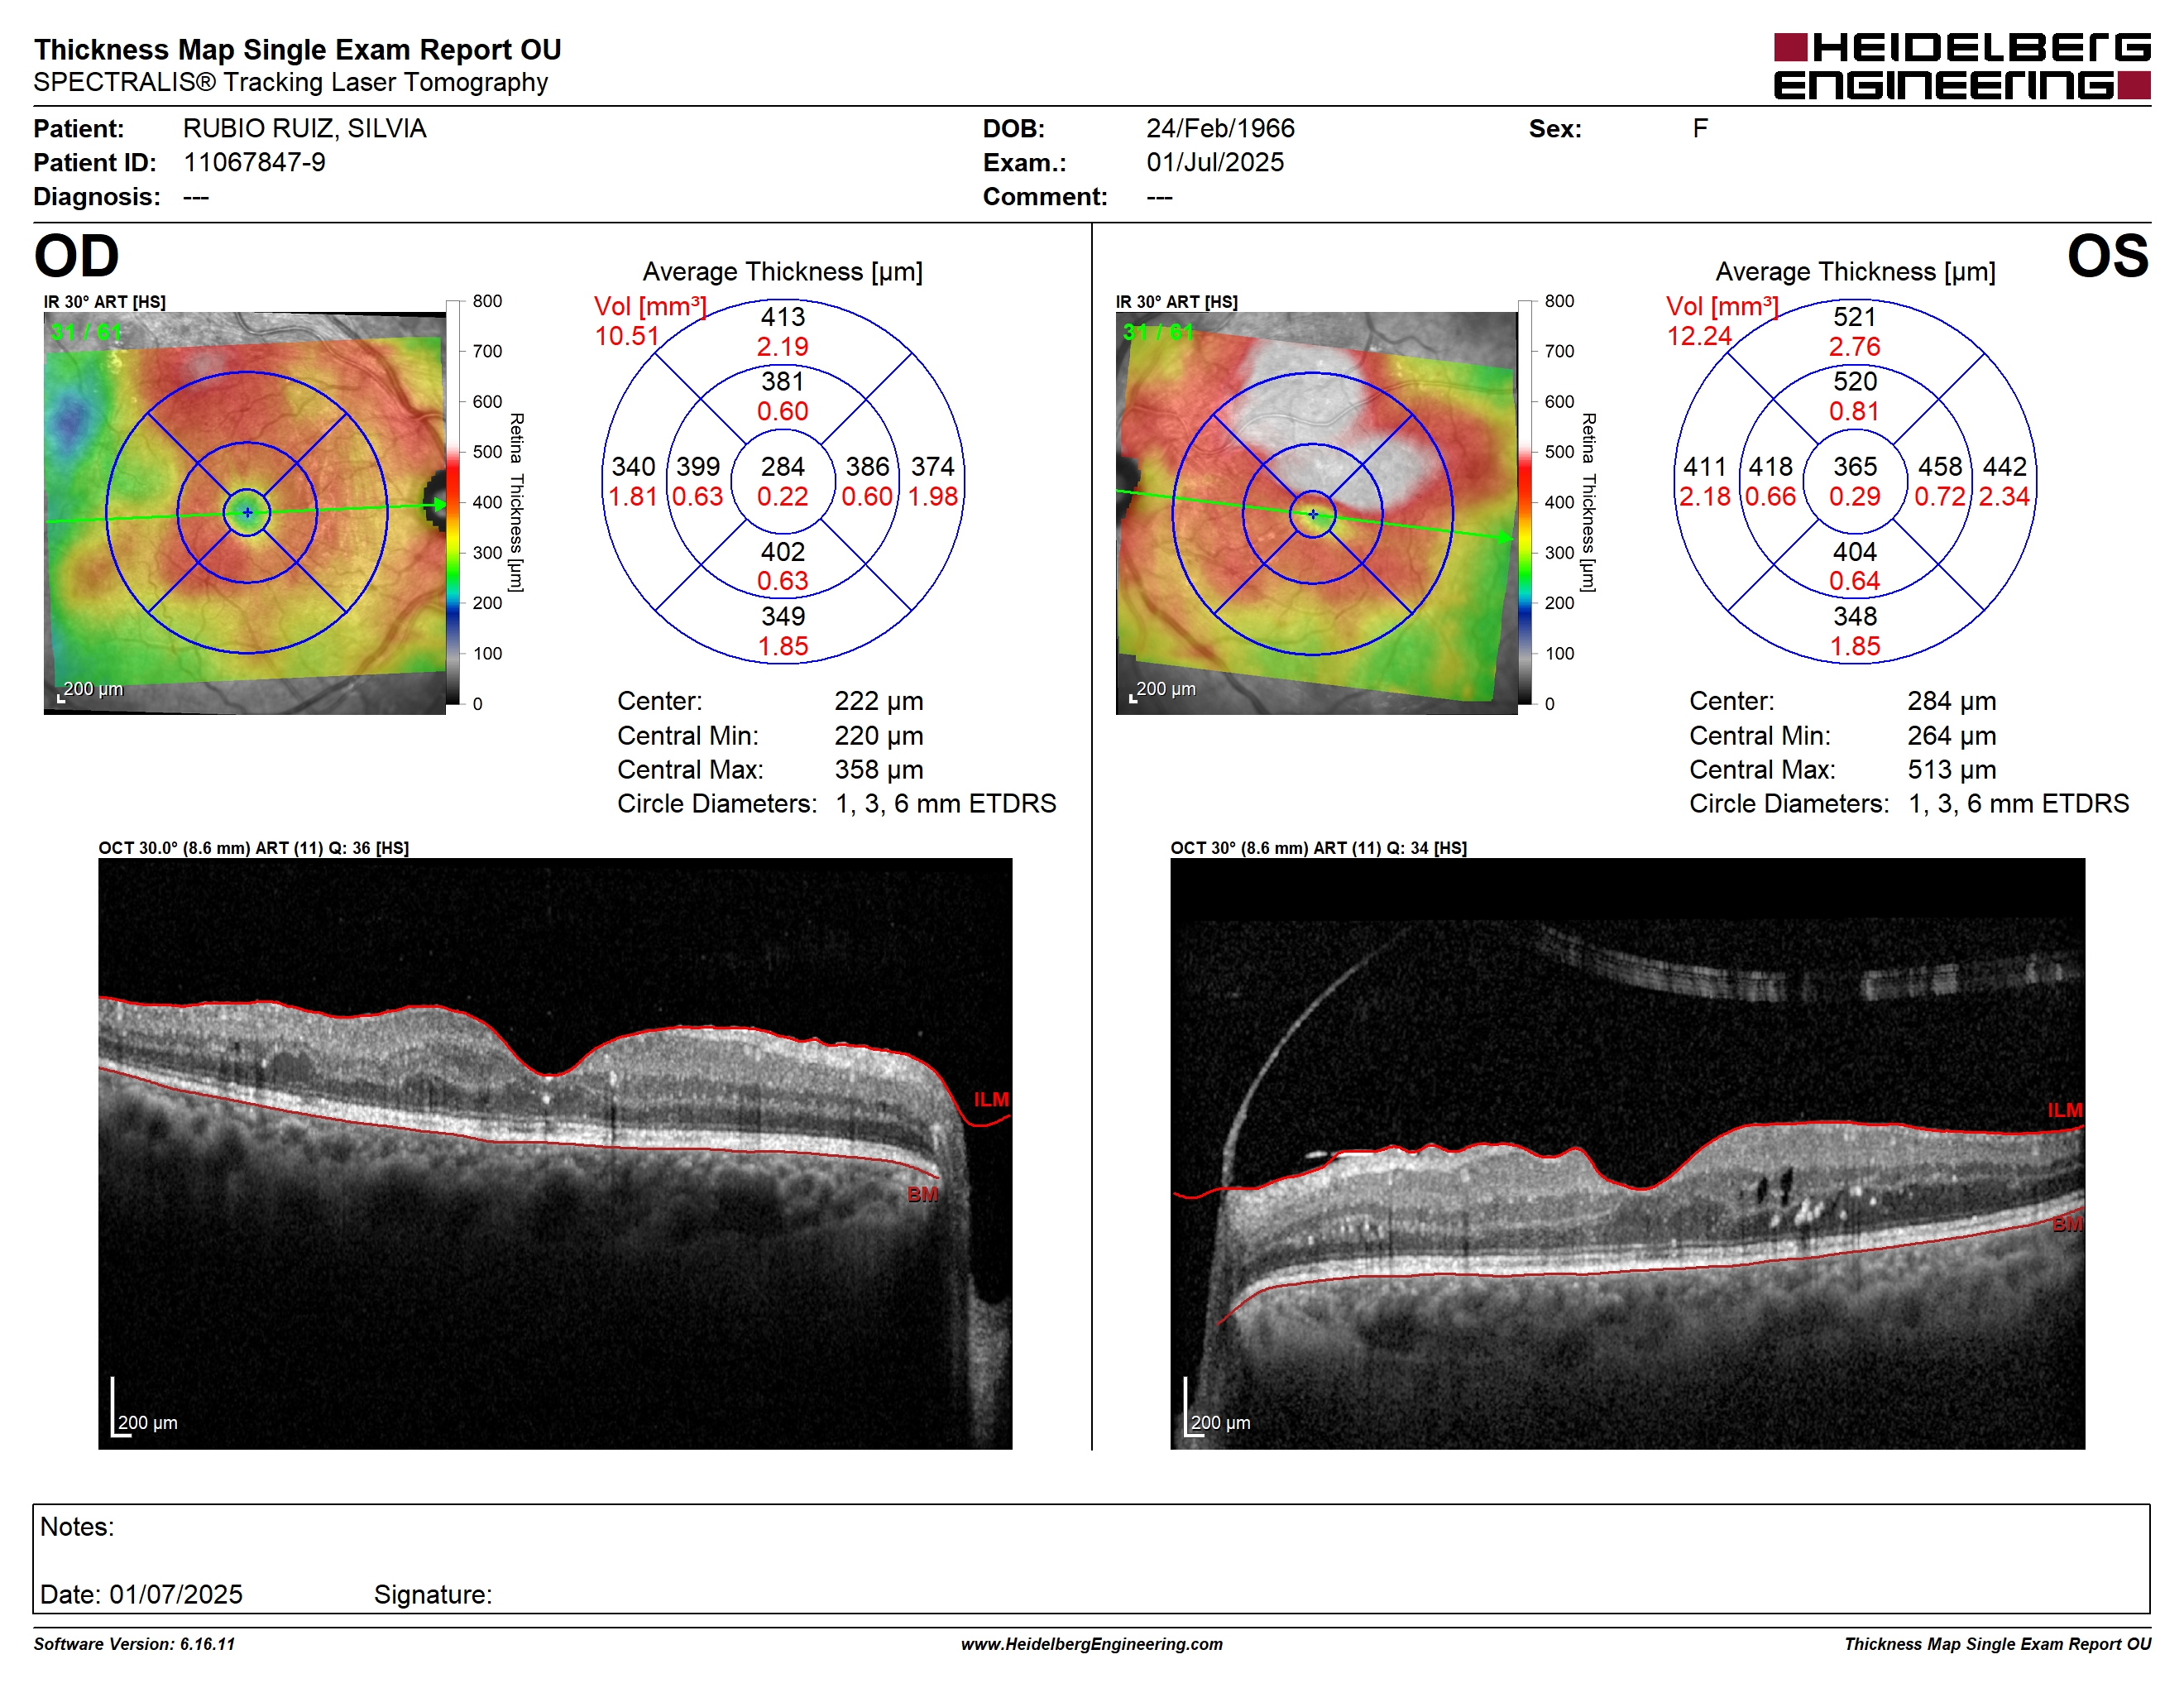
Task: Select the Sex value 'F'
Action: (1700, 128)
